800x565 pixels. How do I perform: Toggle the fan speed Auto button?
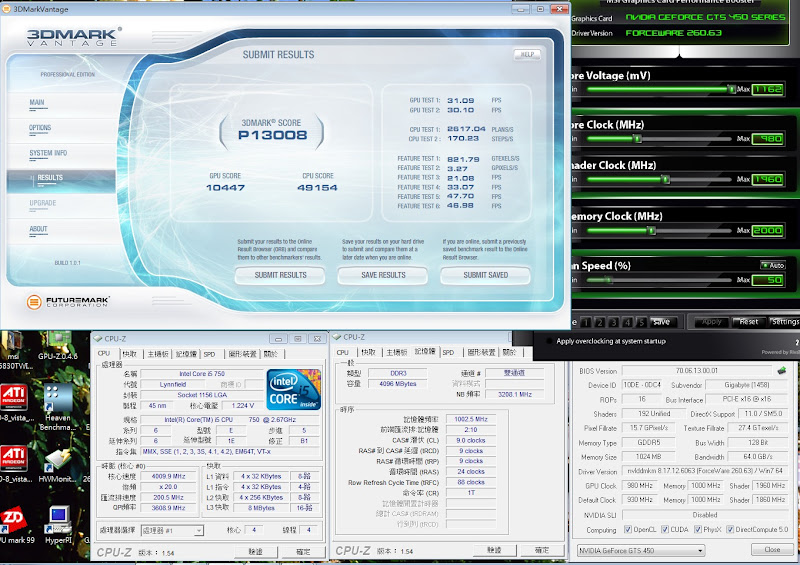point(773,265)
